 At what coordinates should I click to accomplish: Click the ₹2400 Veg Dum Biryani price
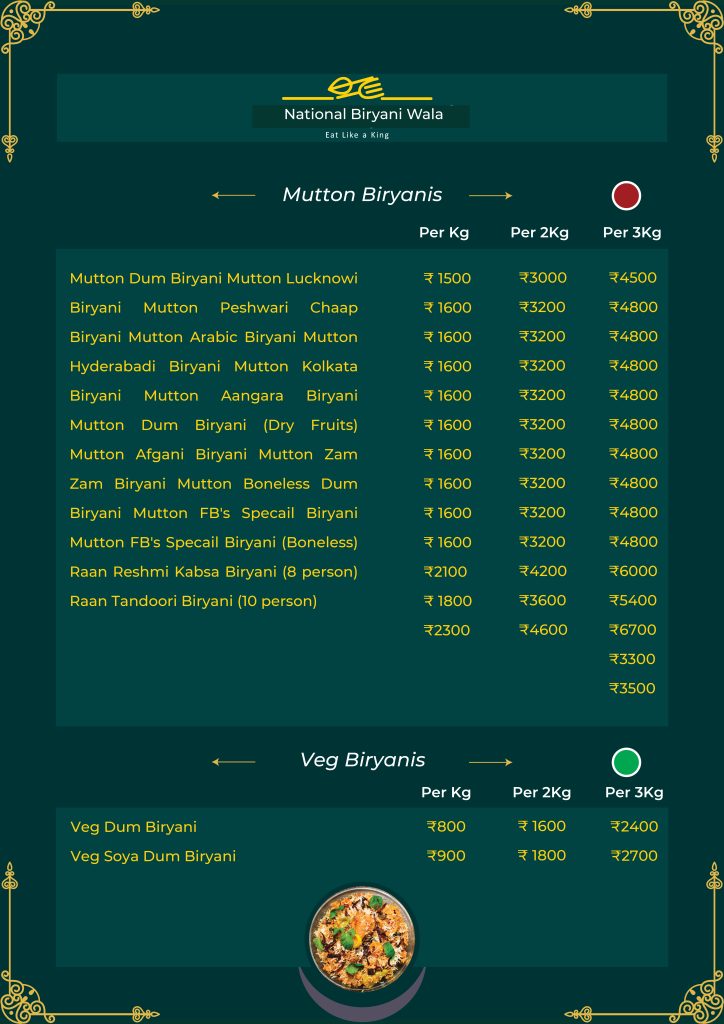pos(634,827)
